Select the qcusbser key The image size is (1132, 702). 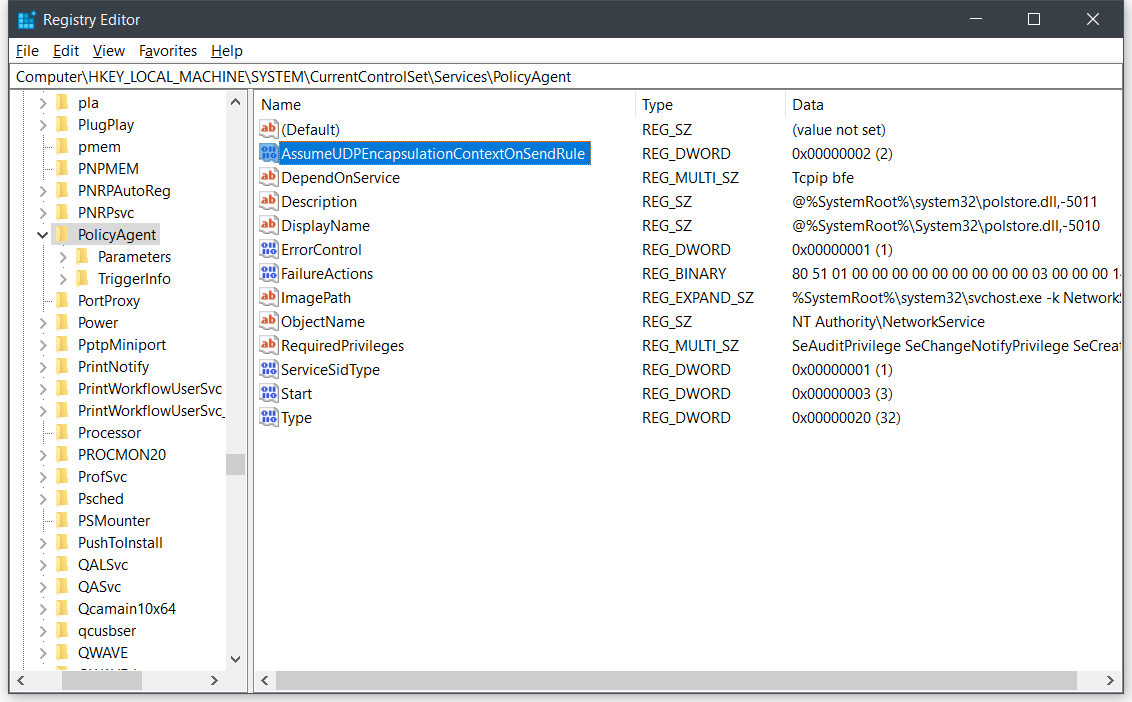point(107,630)
